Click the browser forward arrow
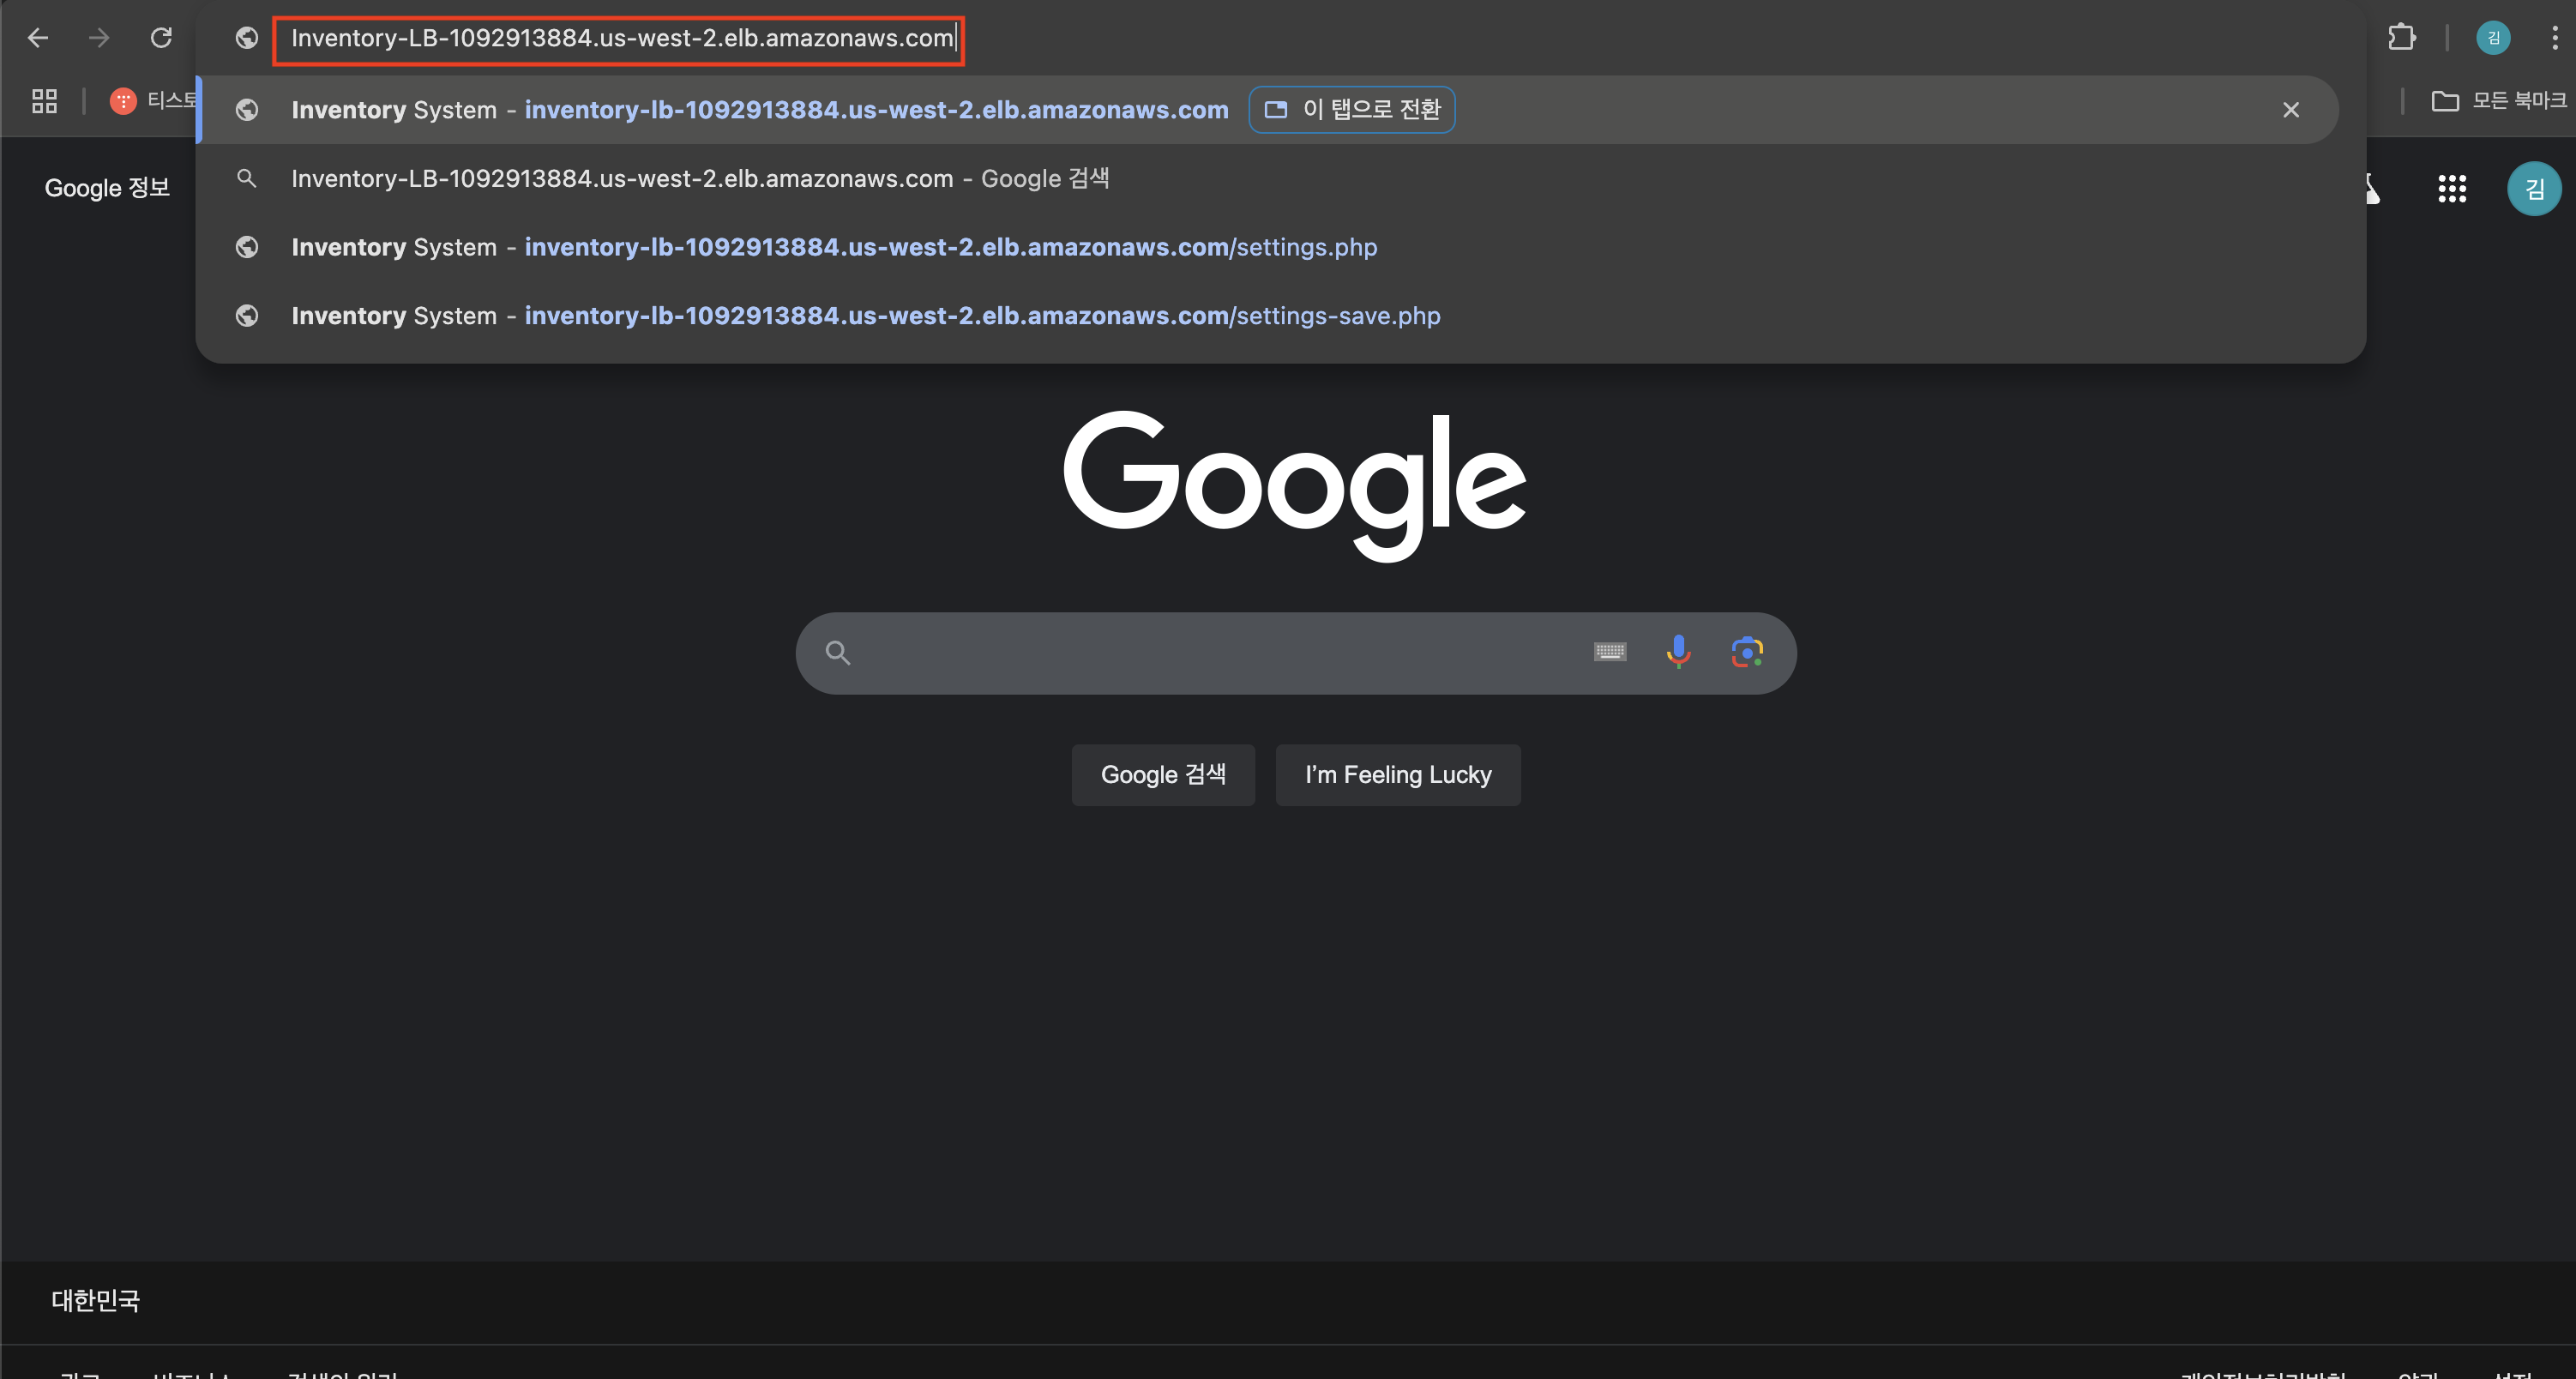Viewport: 2576px width, 1379px height. (99, 38)
